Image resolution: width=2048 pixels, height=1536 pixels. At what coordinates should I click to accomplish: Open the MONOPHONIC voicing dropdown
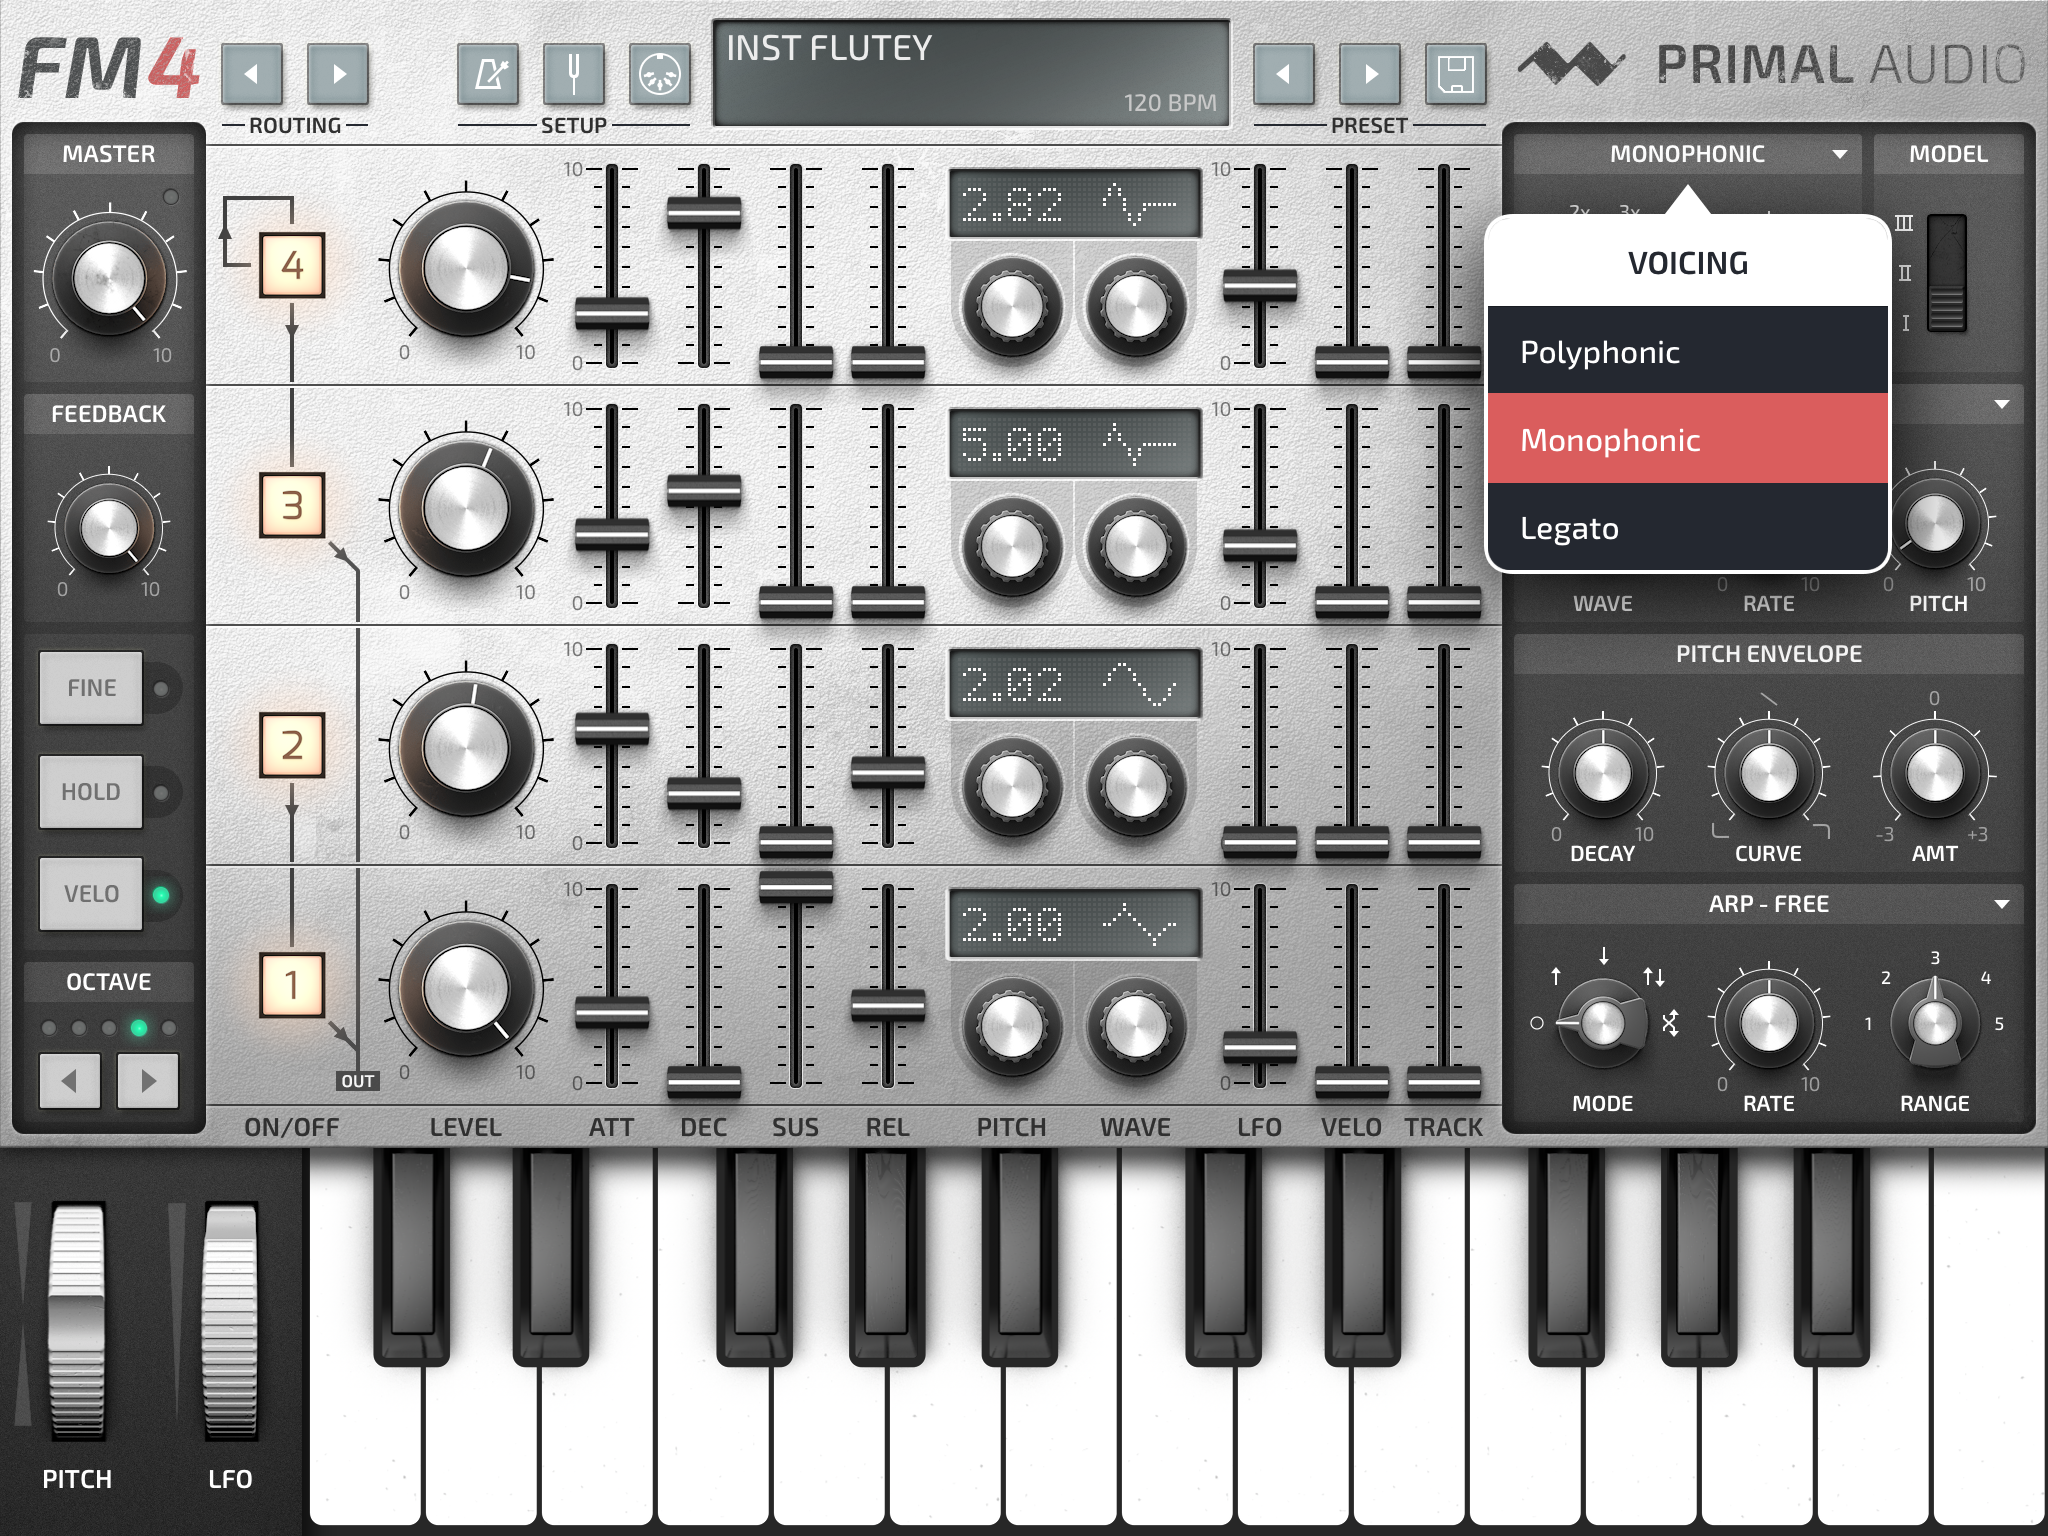pyautogui.click(x=1688, y=154)
